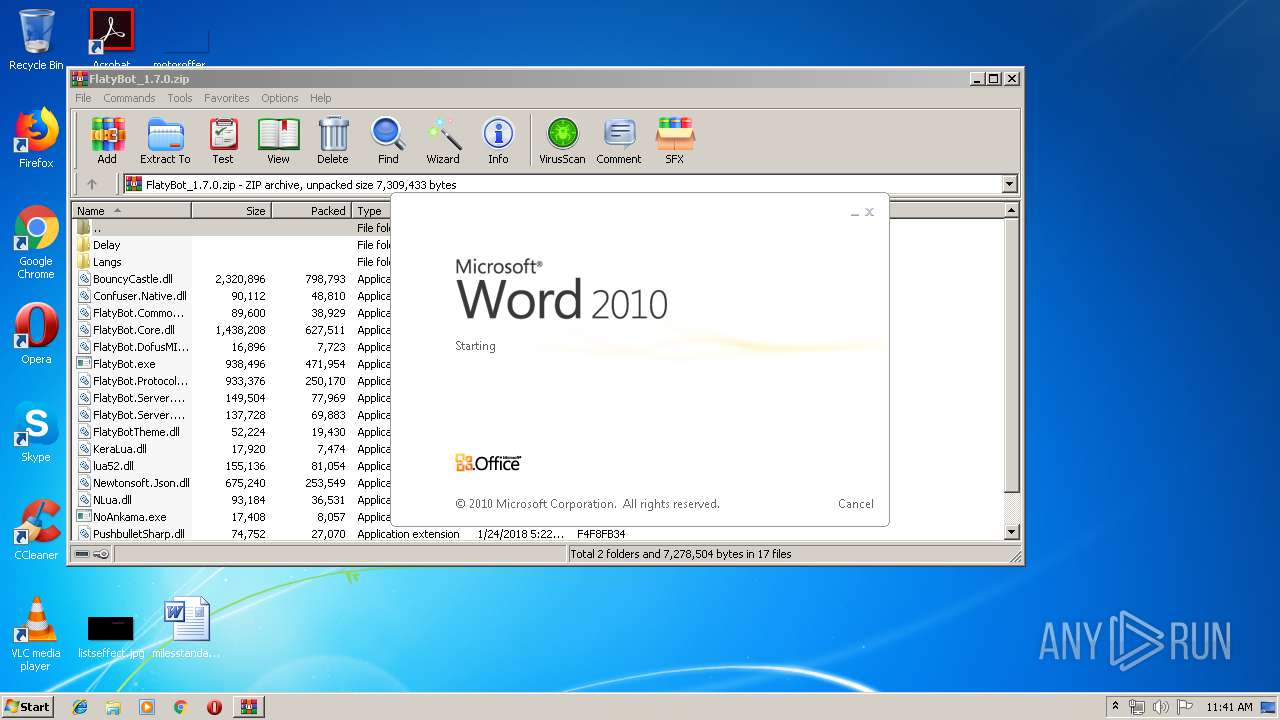Click the WinRAR taskbar button
This screenshot has width=1280, height=720.
pyautogui.click(x=248, y=707)
